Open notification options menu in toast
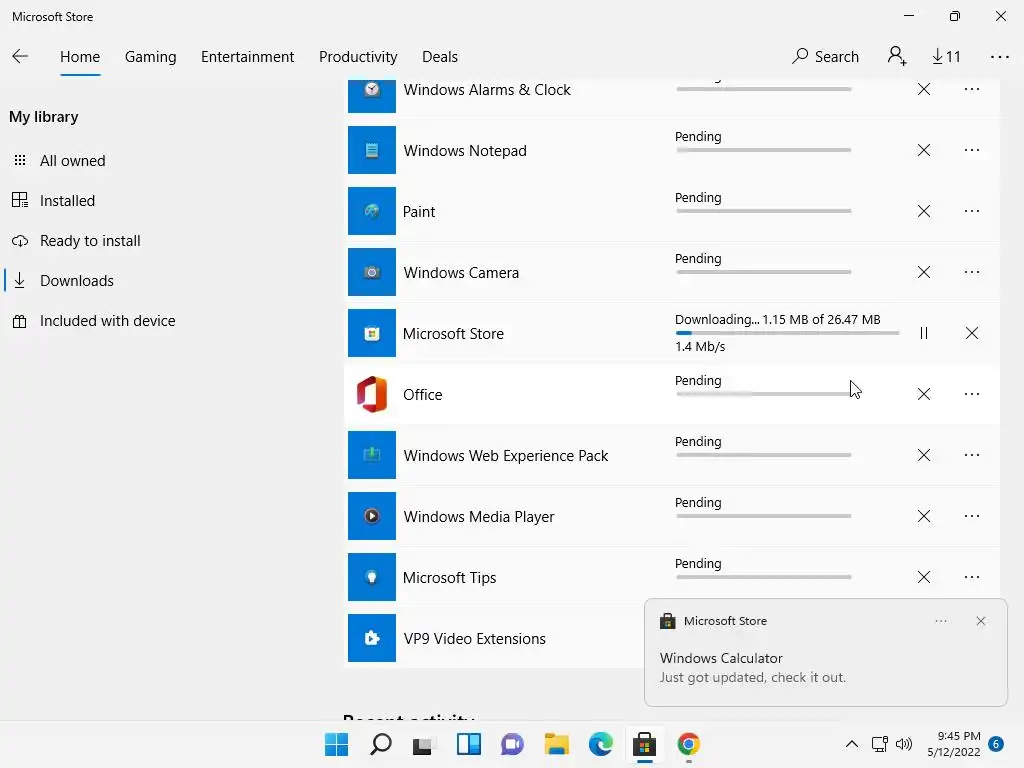Image resolution: width=1024 pixels, height=768 pixels. [940, 621]
